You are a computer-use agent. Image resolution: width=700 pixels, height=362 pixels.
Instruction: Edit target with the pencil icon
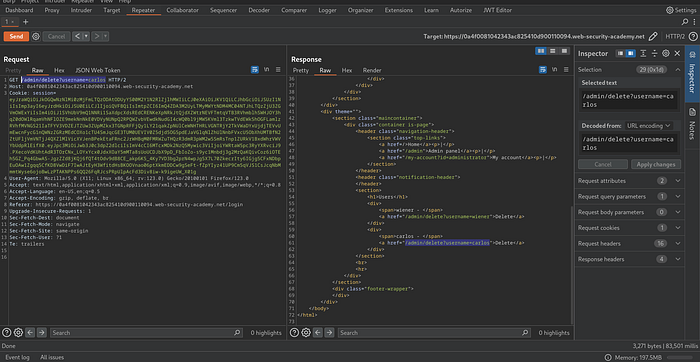click(653, 37)
